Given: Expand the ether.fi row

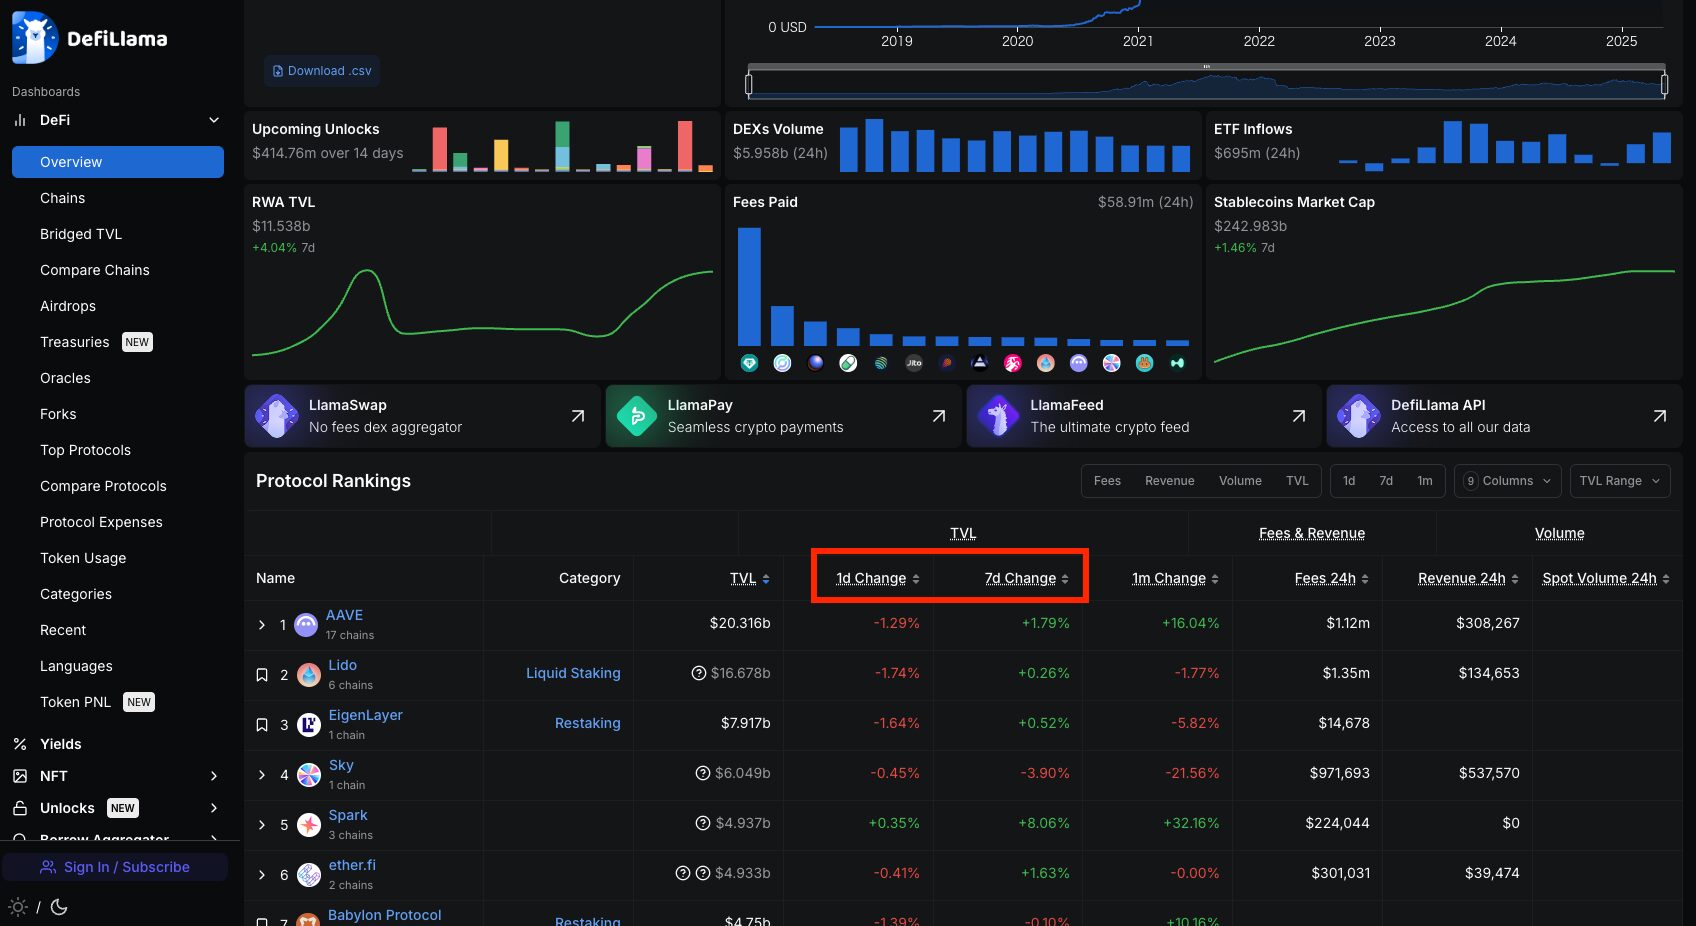Looking at the screenshot, I should [x=262, y=875].
